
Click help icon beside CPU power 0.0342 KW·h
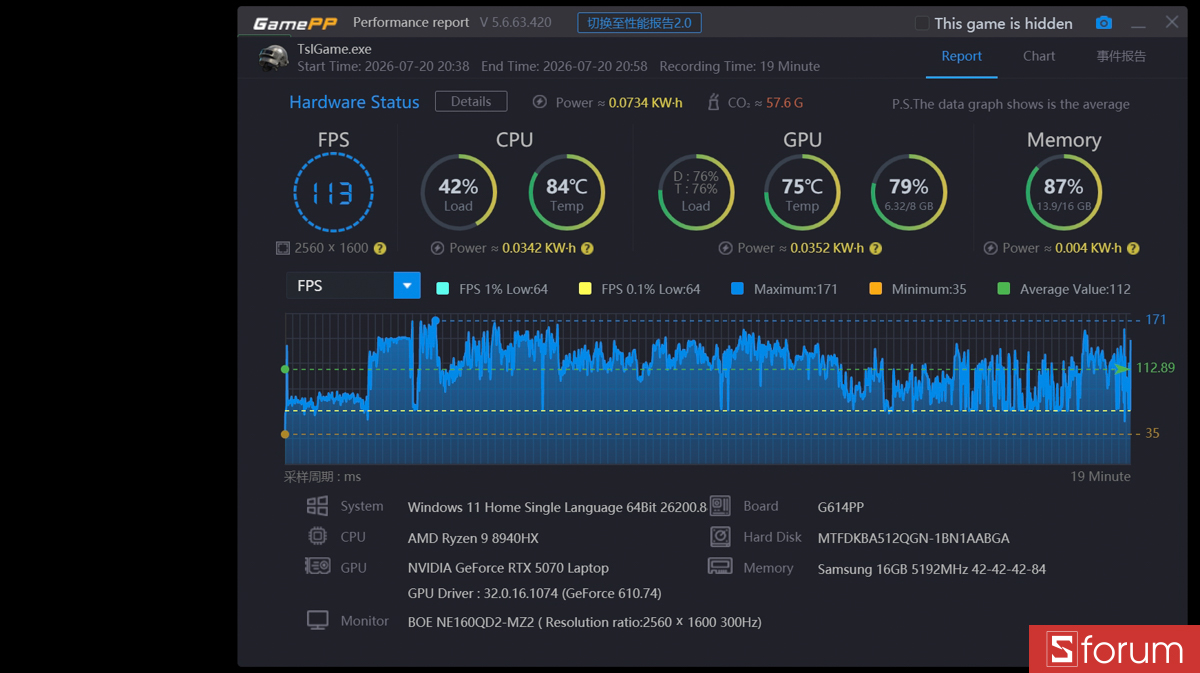[x=587, y=248]
